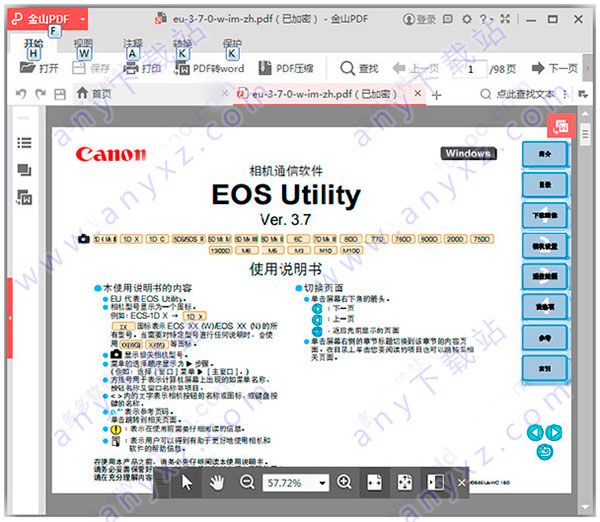600x522 pixels.
Task: Open the 注释 ribbon tab
Action: pyautogui.click(x=132, y=44)
